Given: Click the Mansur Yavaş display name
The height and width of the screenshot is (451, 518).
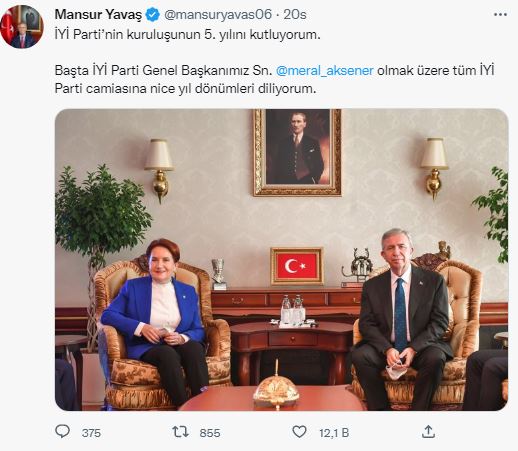Looking at the screenshot, I should [x=98, y=15].
